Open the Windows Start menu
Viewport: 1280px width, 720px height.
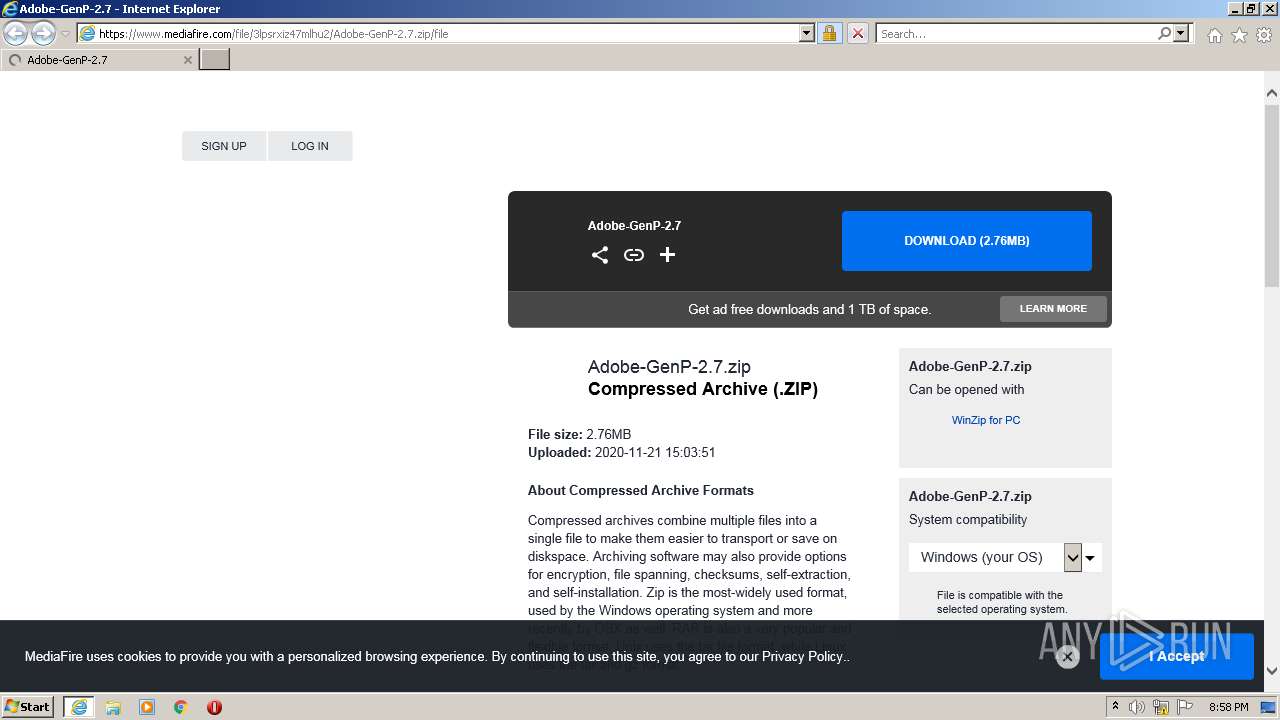[x=28, y=707]
